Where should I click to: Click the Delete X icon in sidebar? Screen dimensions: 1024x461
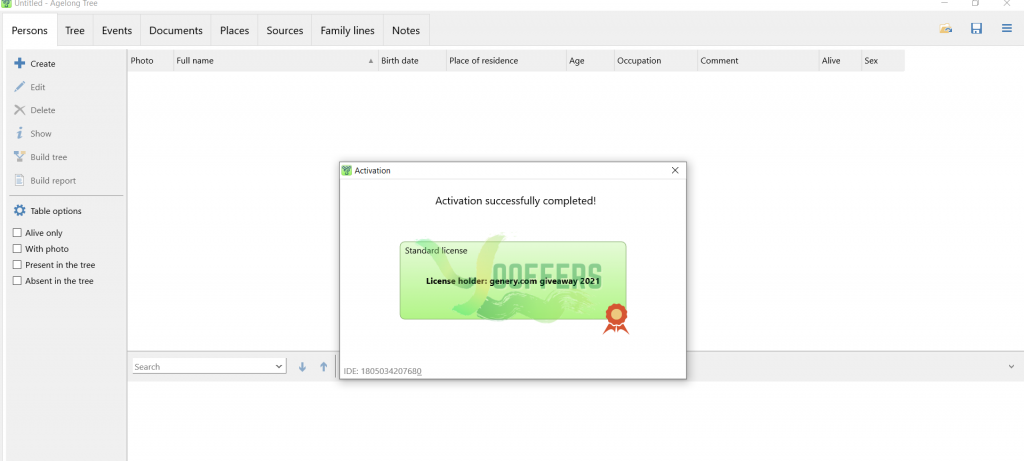click(20, 110)
